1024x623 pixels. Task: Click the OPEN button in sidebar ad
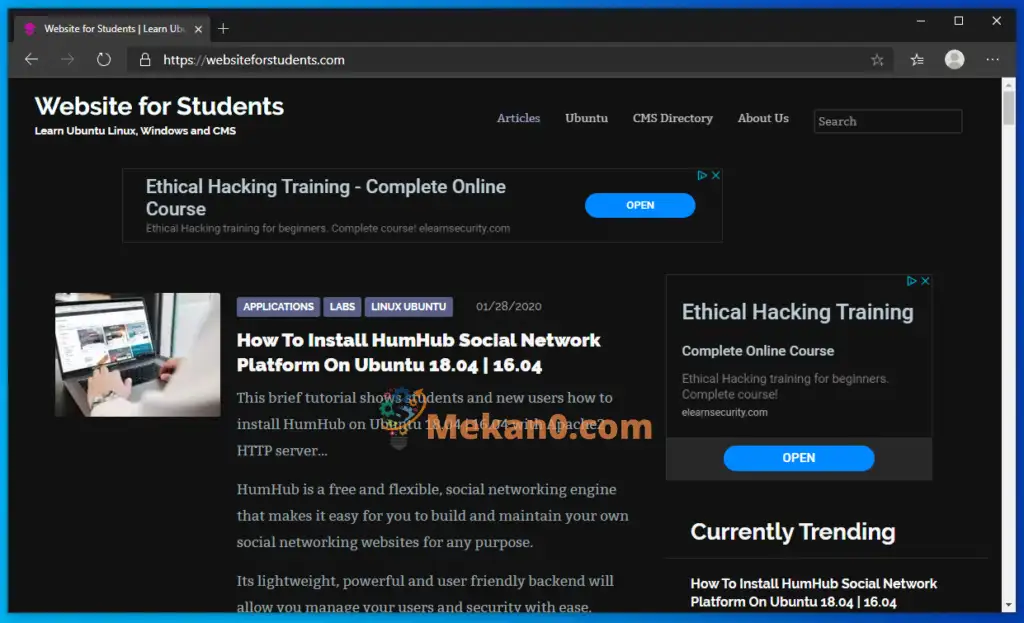(798, 458)
